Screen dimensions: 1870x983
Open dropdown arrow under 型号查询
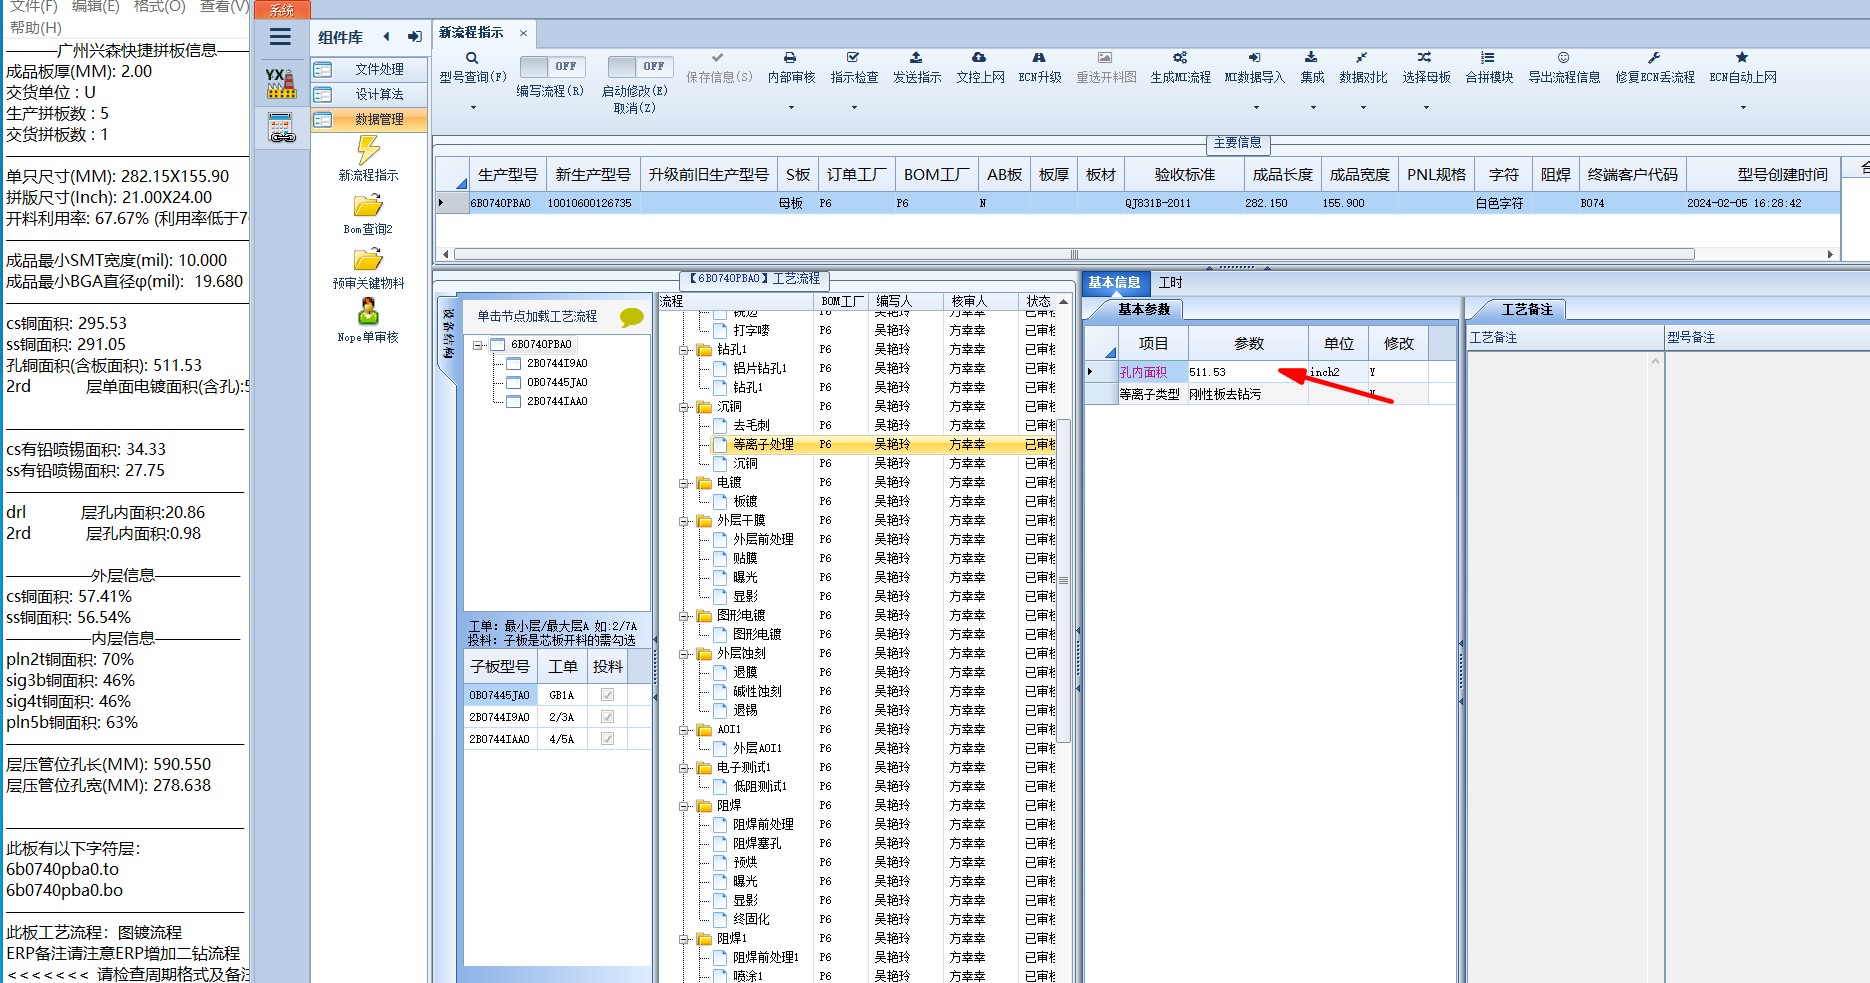pos(473,107)
